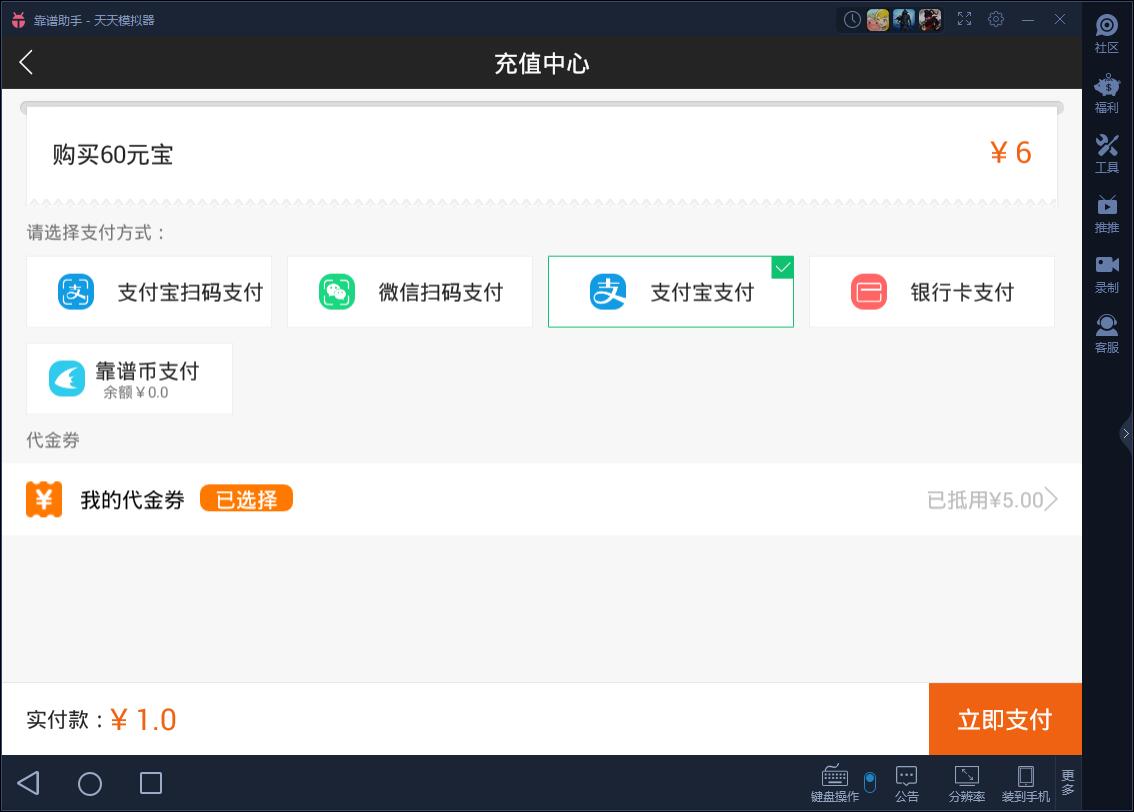Screen dimensions: 1134x812
Task: Contact 客服 support from the sidebar
Action: tap(1107, 334)
